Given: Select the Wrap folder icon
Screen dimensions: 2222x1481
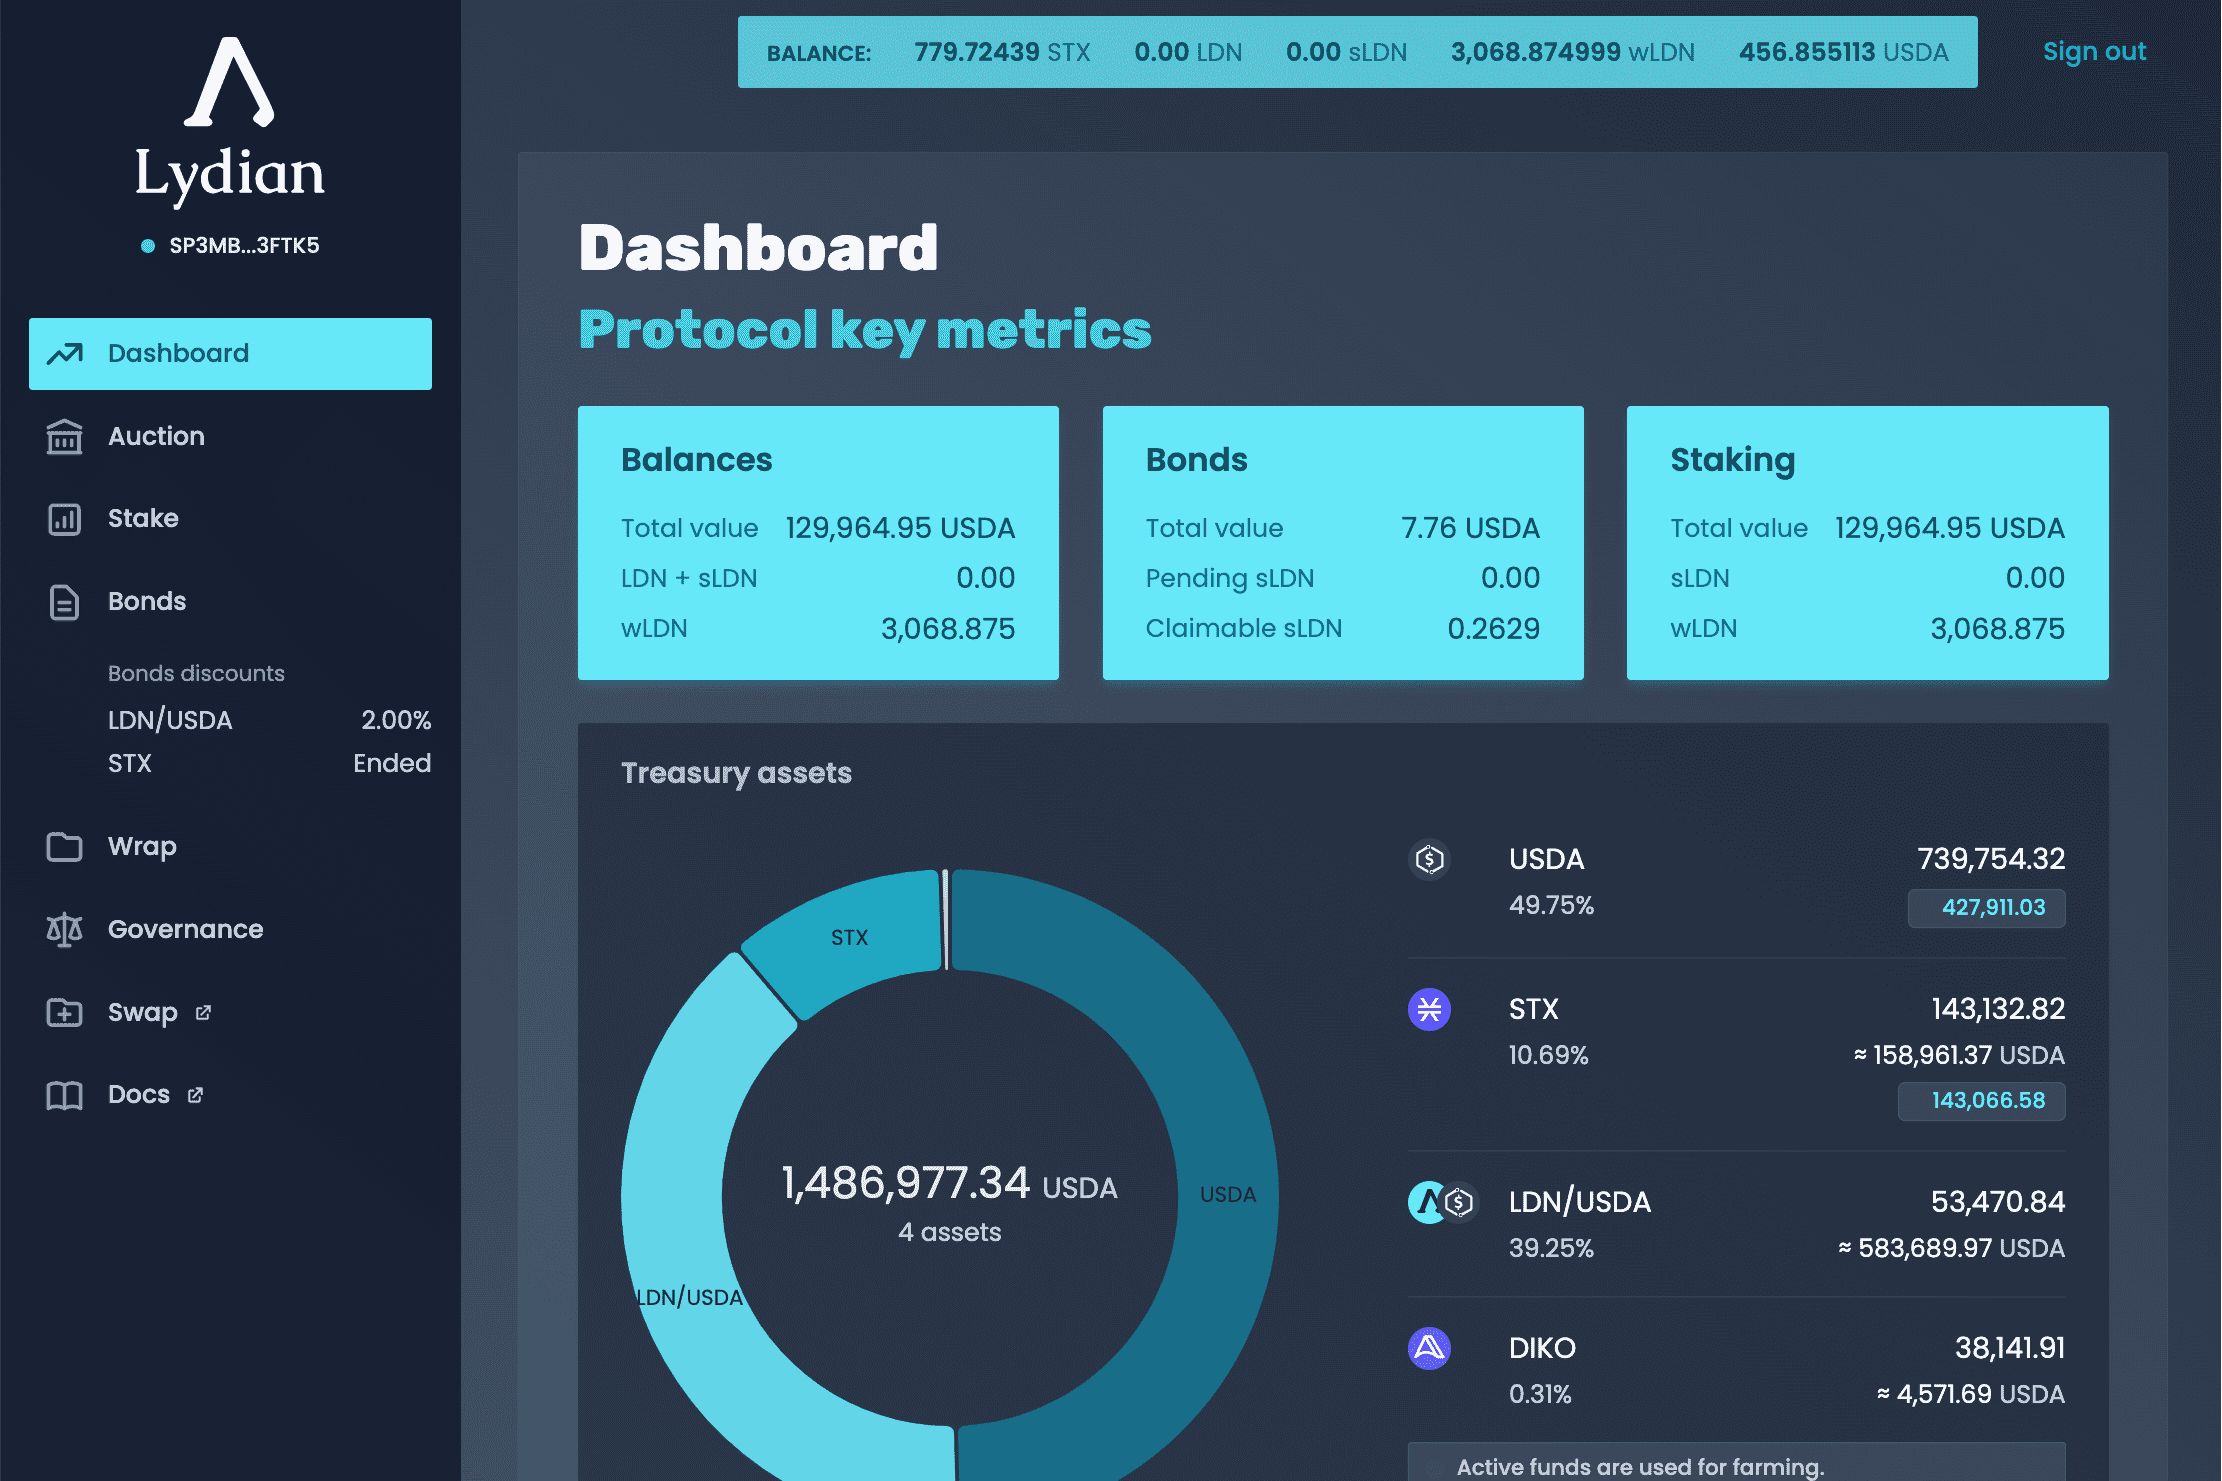Looking at the screenshot, I should pos(64,846).
